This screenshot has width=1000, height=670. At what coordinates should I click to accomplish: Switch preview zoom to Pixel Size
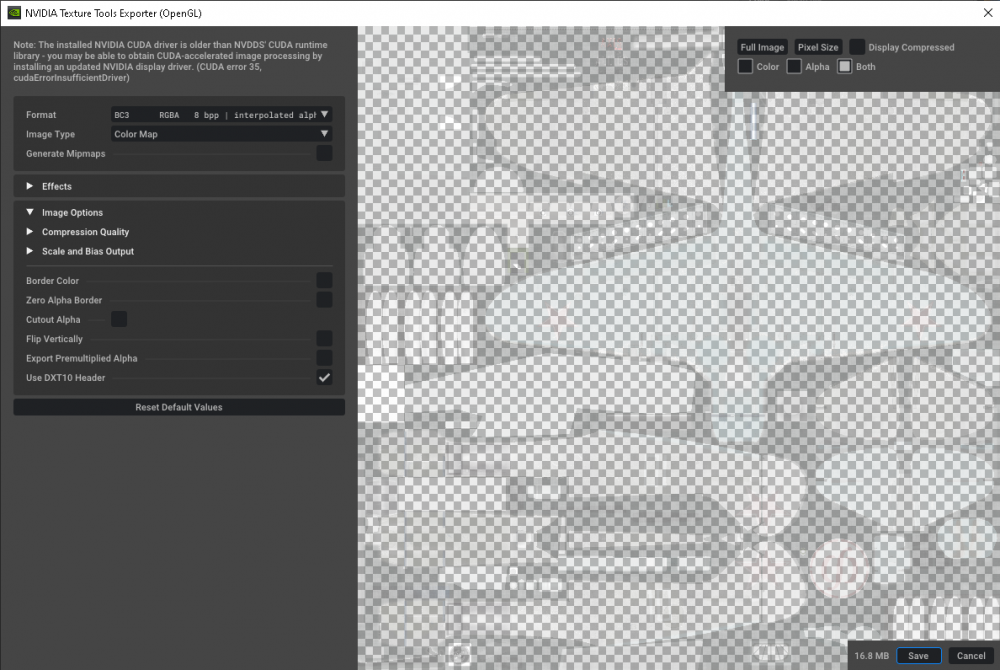tap(818, 46)
